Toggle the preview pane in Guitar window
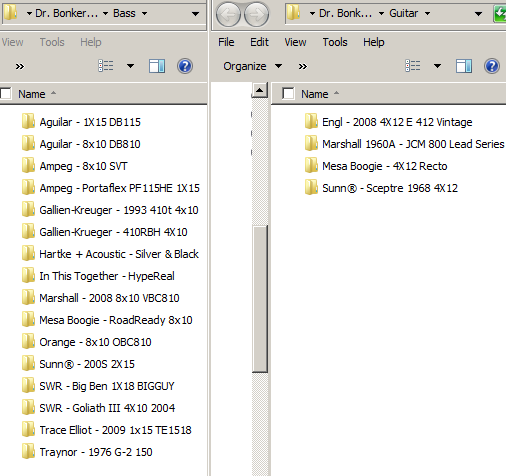Screen dimensions: 506x476 pyautogui.click(x=464, y=66)
